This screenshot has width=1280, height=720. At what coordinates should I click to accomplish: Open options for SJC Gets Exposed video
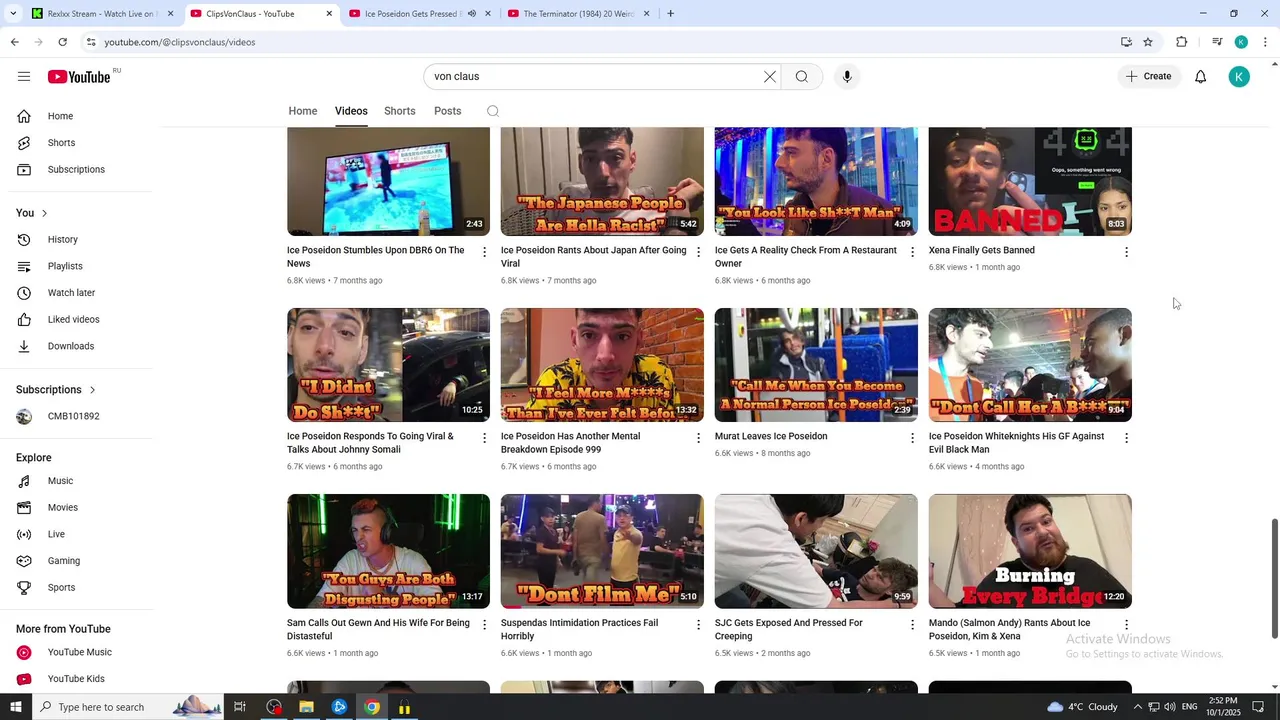pos(912,624)
